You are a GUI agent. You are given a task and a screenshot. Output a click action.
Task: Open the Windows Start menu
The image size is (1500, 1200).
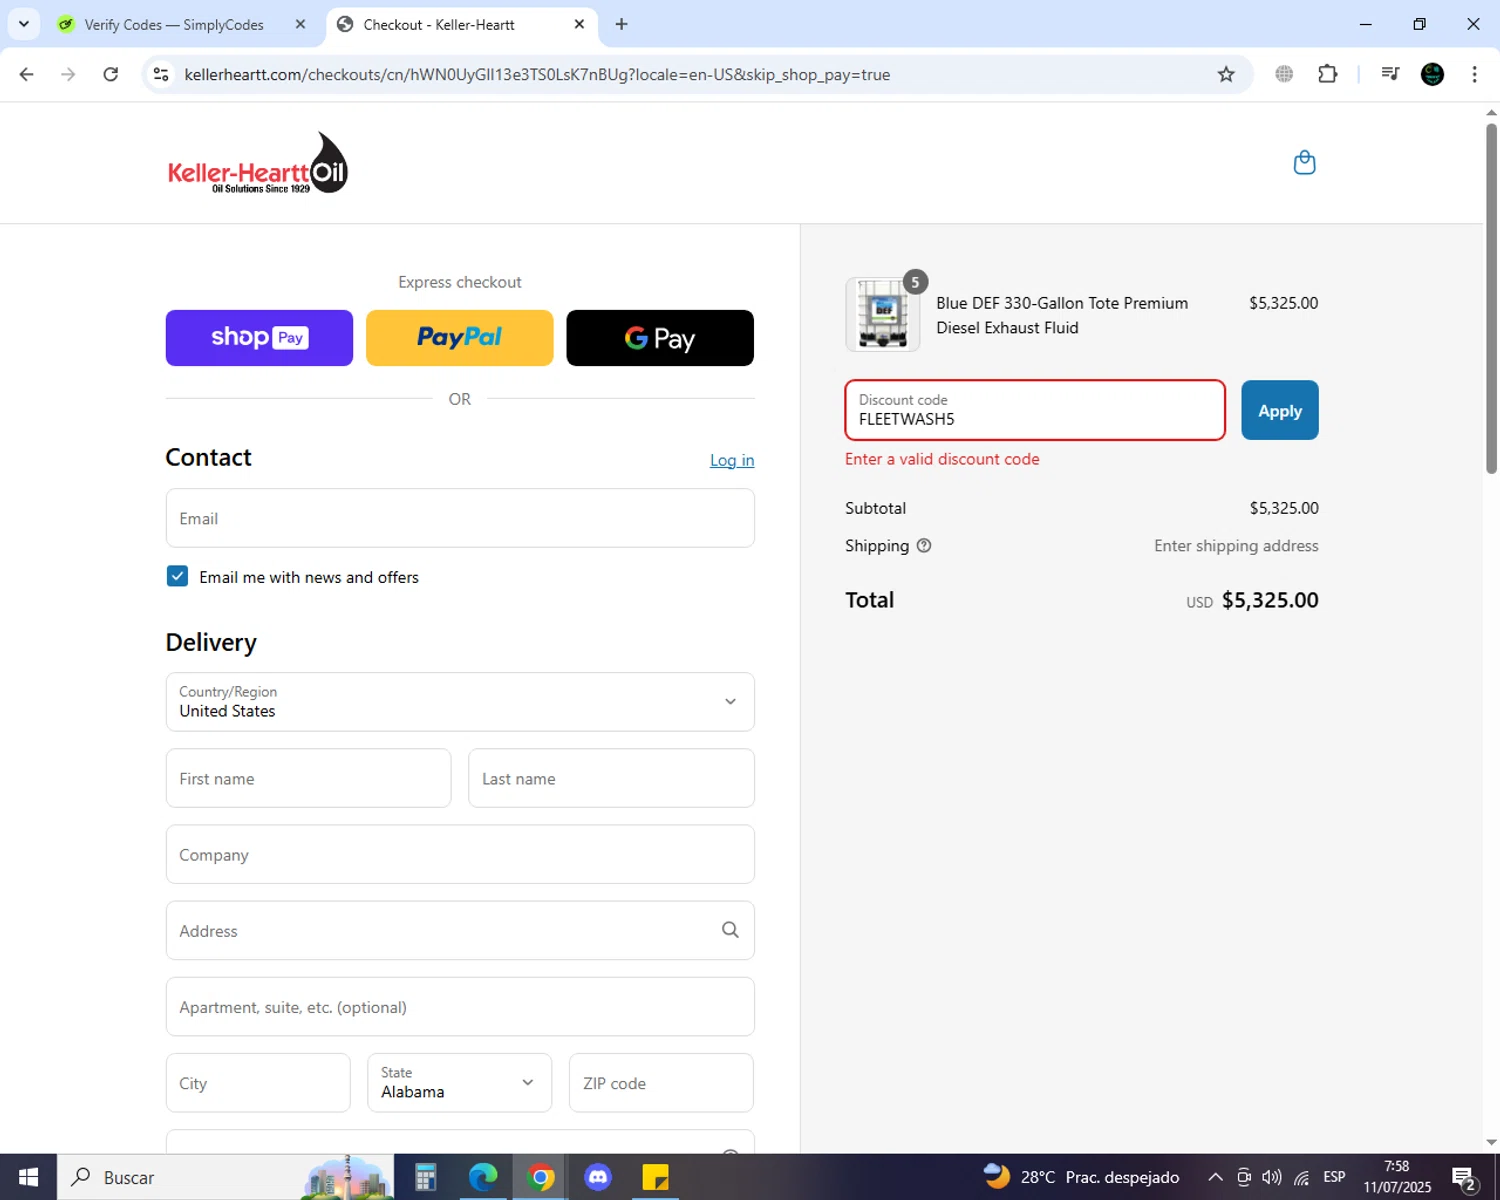[x=28, y=1177]
